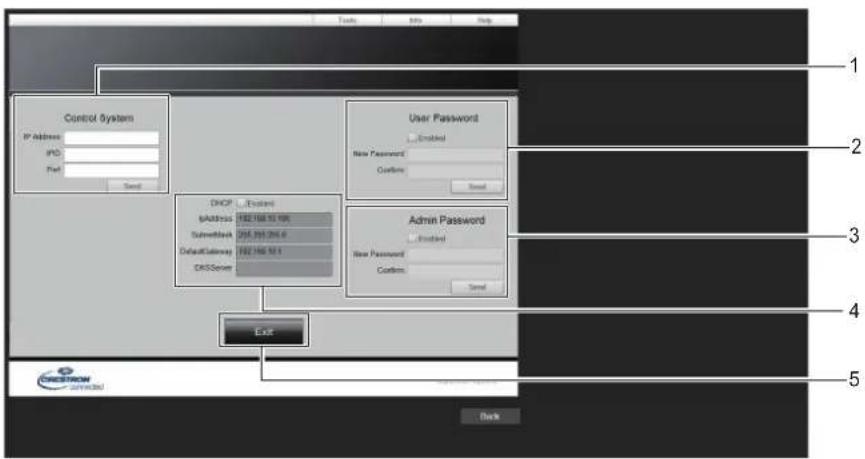The image size is (865, 459).
Task: Toggle the DHCP Enabled checkbox
Action: pyautogui.click(x=241, y=204)
